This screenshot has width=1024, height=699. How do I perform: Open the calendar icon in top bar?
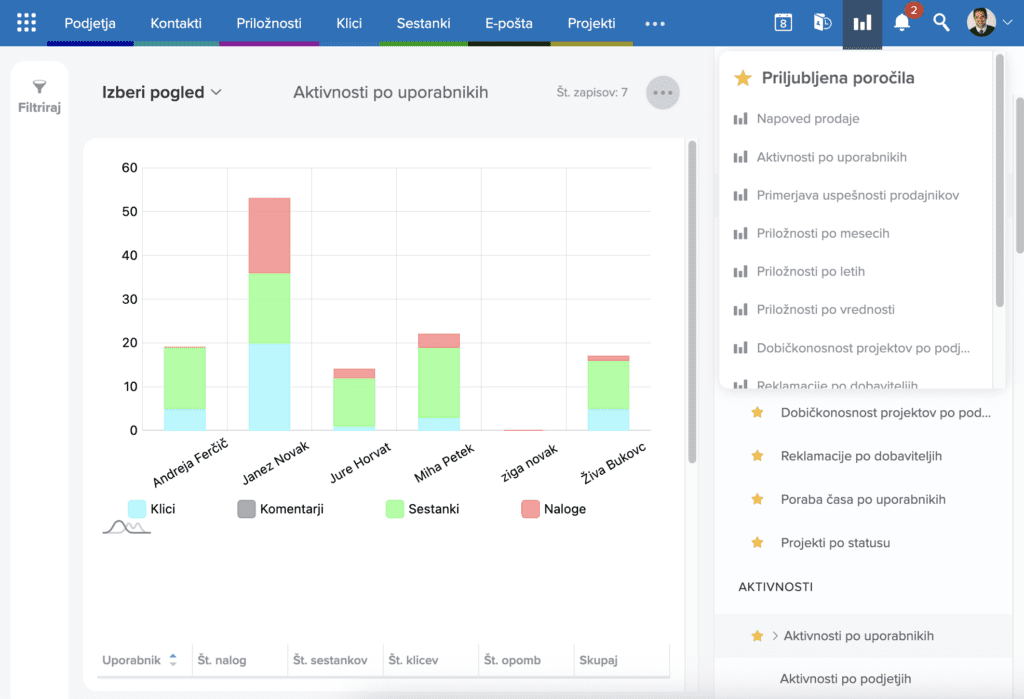(x=783, y=22)
